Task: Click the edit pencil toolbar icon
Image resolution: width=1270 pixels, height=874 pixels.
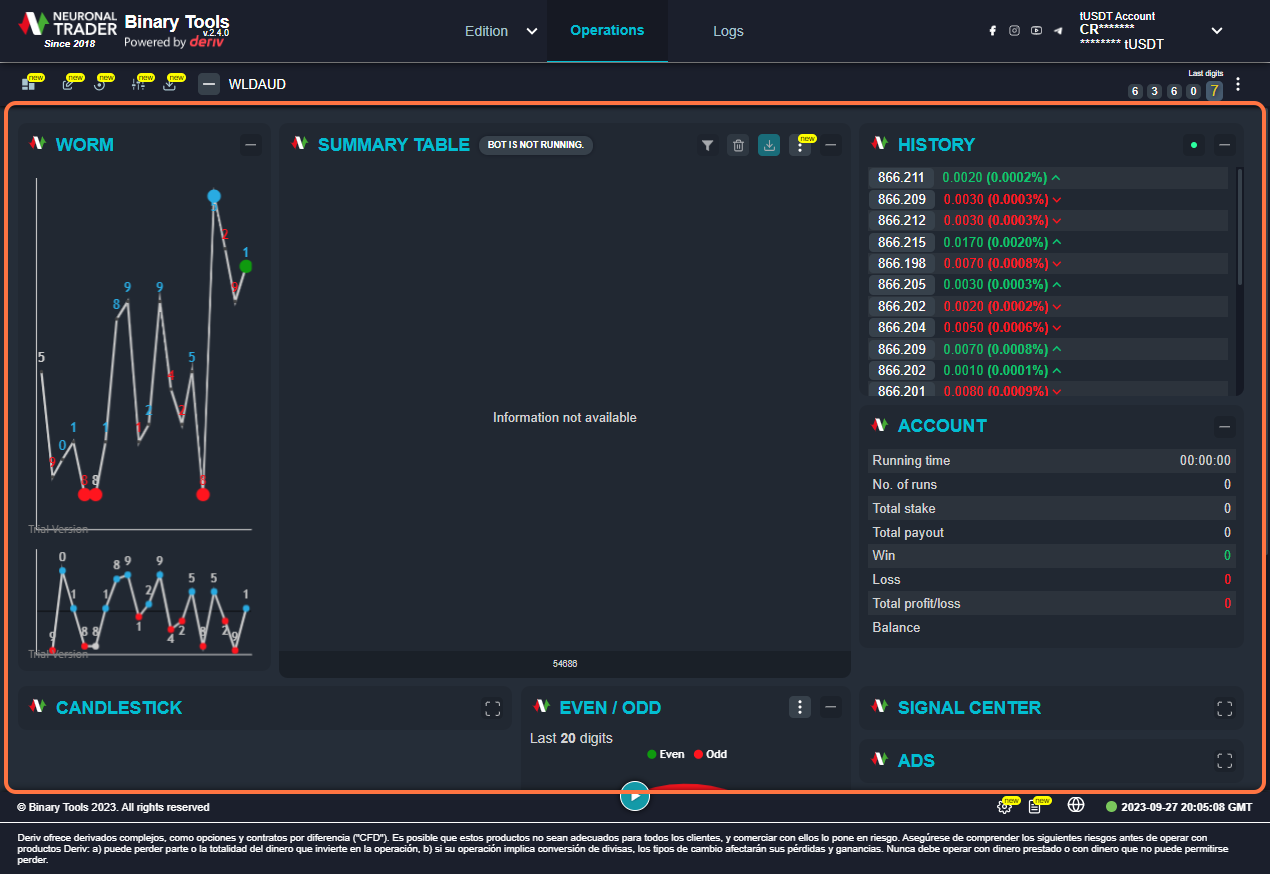Action: pyautogui.click(x=68, y=84)
